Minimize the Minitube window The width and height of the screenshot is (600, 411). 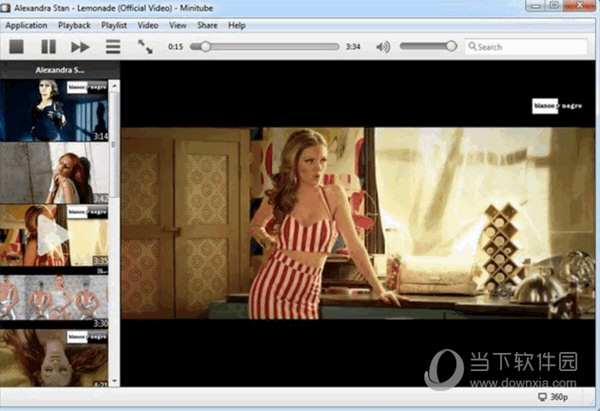[536, 6]
